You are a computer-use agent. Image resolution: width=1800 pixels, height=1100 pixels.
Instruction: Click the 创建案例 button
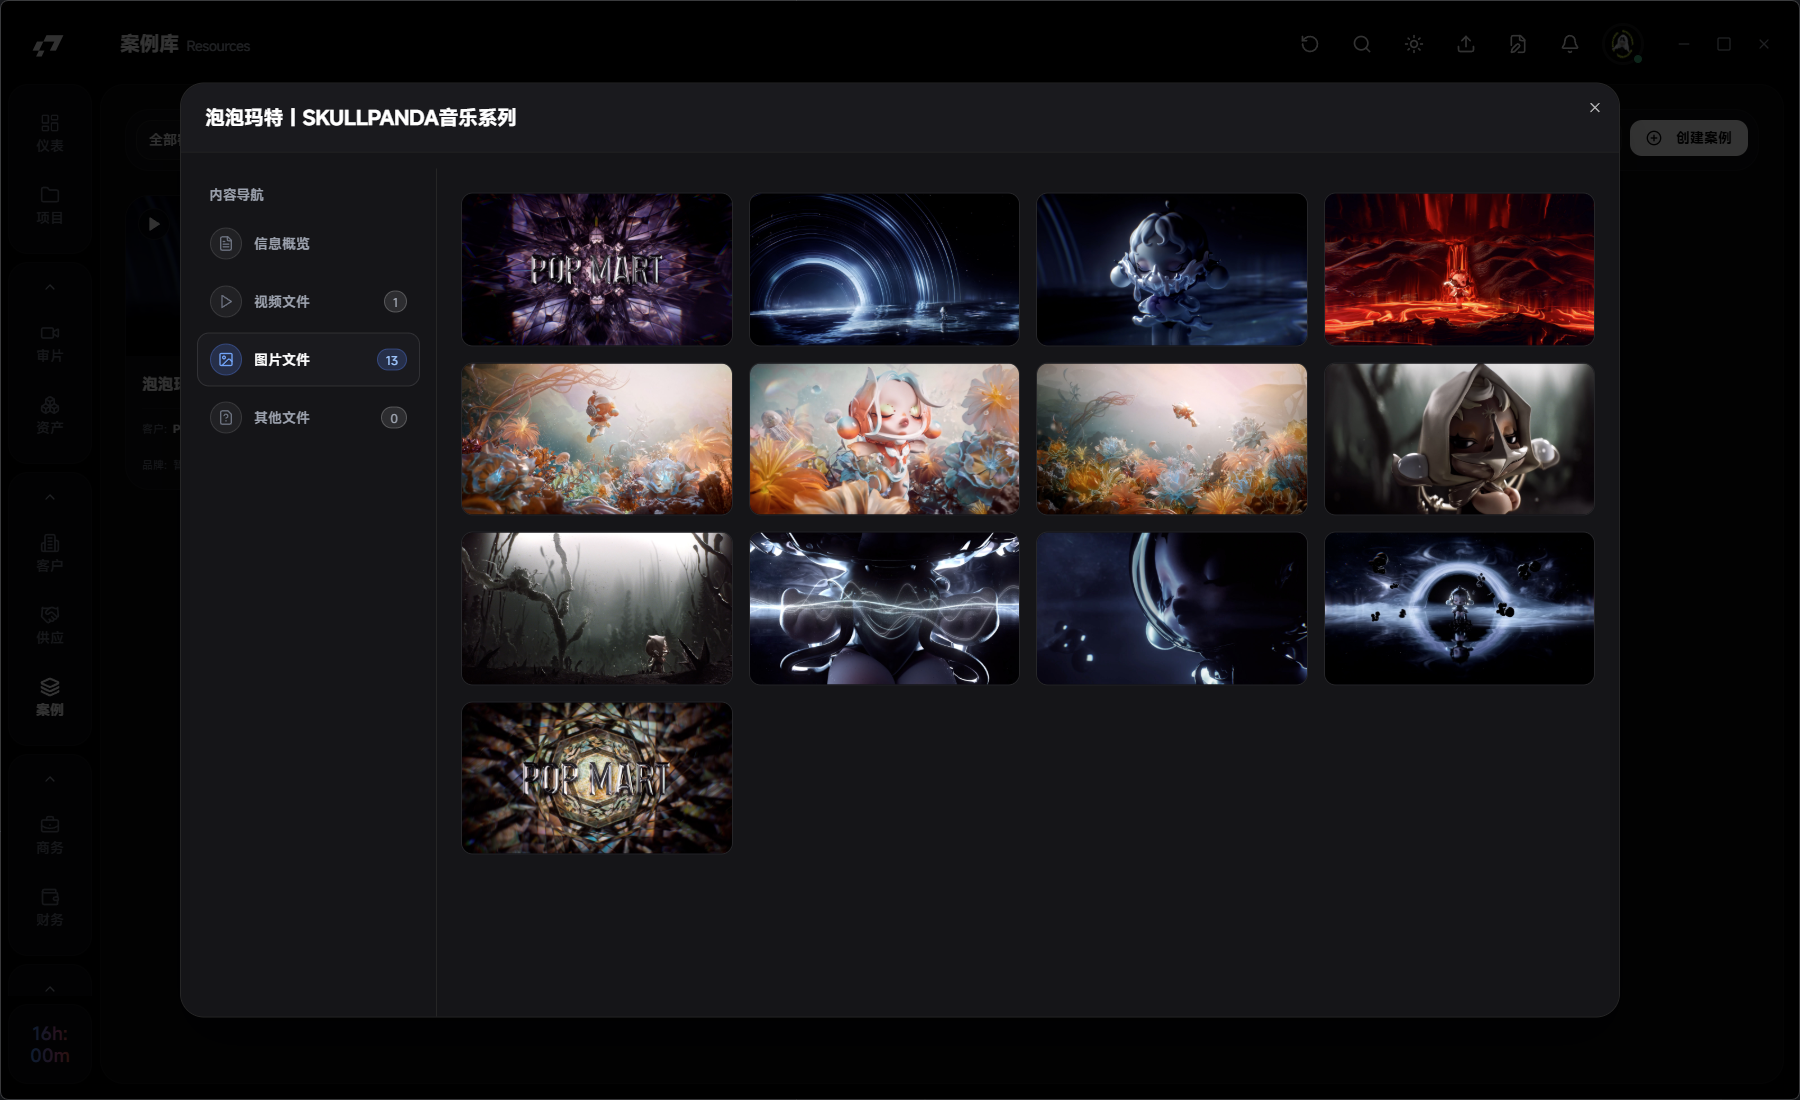(x=1688, y=138)
